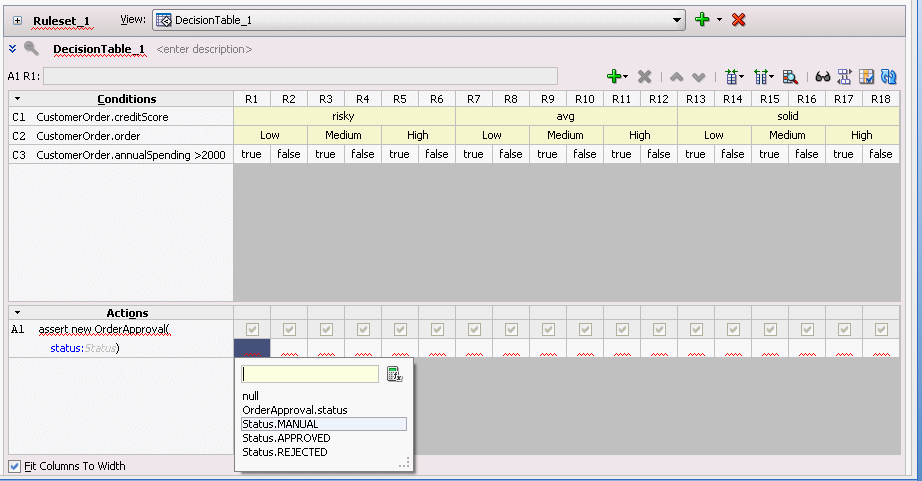Click the gray move-down arrow icon
This screenshot has height=481, width=922.
pos(698,77)
